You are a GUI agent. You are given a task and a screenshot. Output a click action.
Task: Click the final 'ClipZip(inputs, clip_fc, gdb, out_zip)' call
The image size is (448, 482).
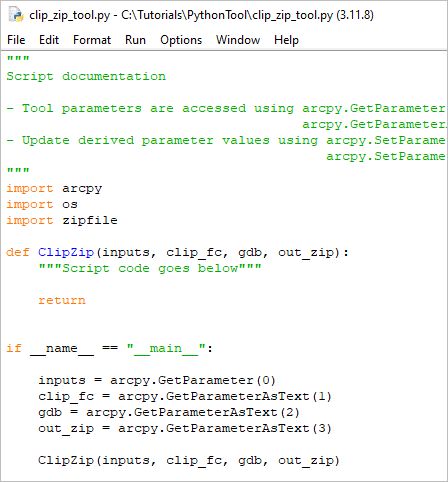tap(189, 461)
